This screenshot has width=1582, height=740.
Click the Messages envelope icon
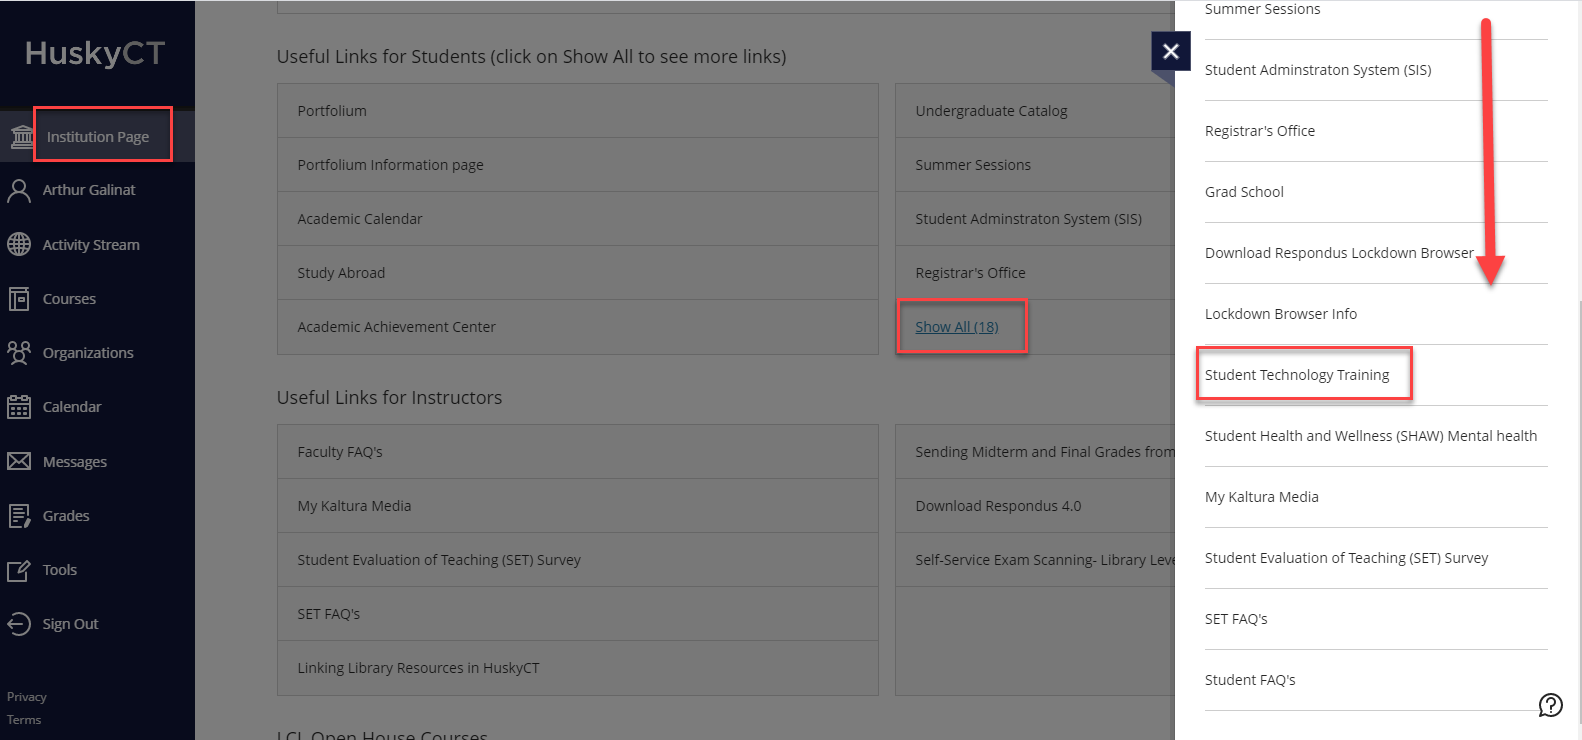point(19,461)
